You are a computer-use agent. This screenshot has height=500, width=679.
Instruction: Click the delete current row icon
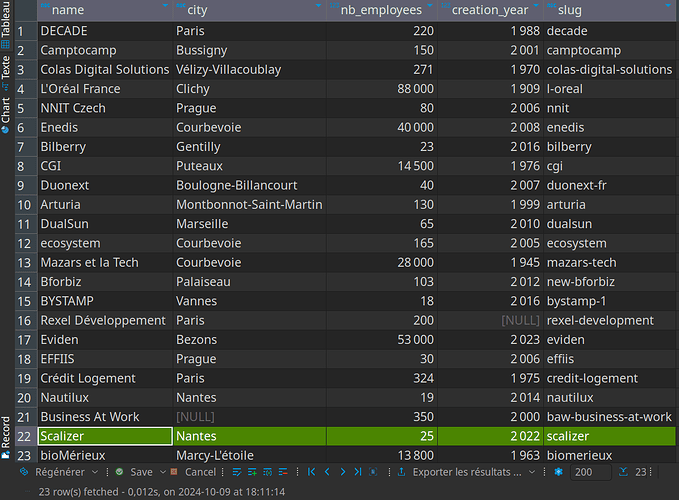coord(283,472)
